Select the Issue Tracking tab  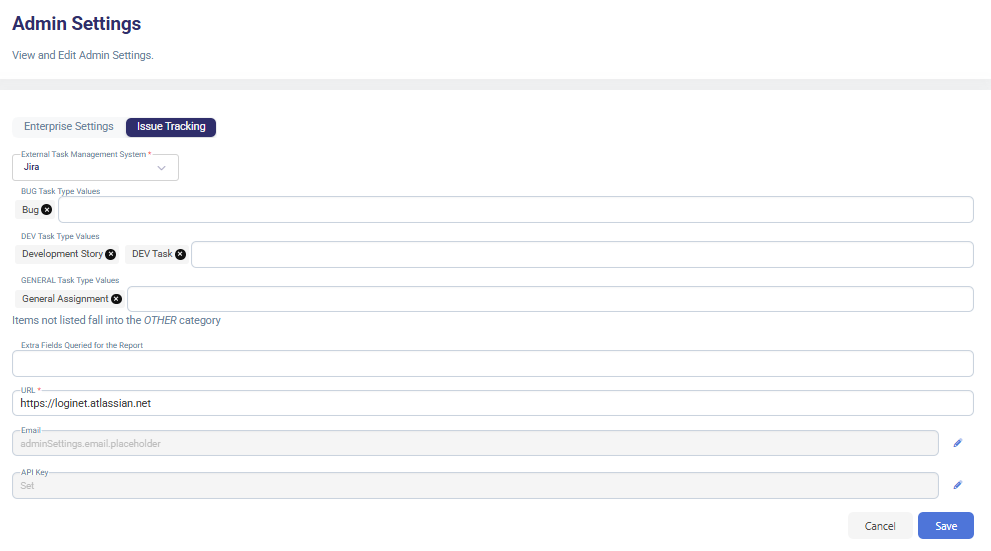pyautogui.click(x=171, y=127)
